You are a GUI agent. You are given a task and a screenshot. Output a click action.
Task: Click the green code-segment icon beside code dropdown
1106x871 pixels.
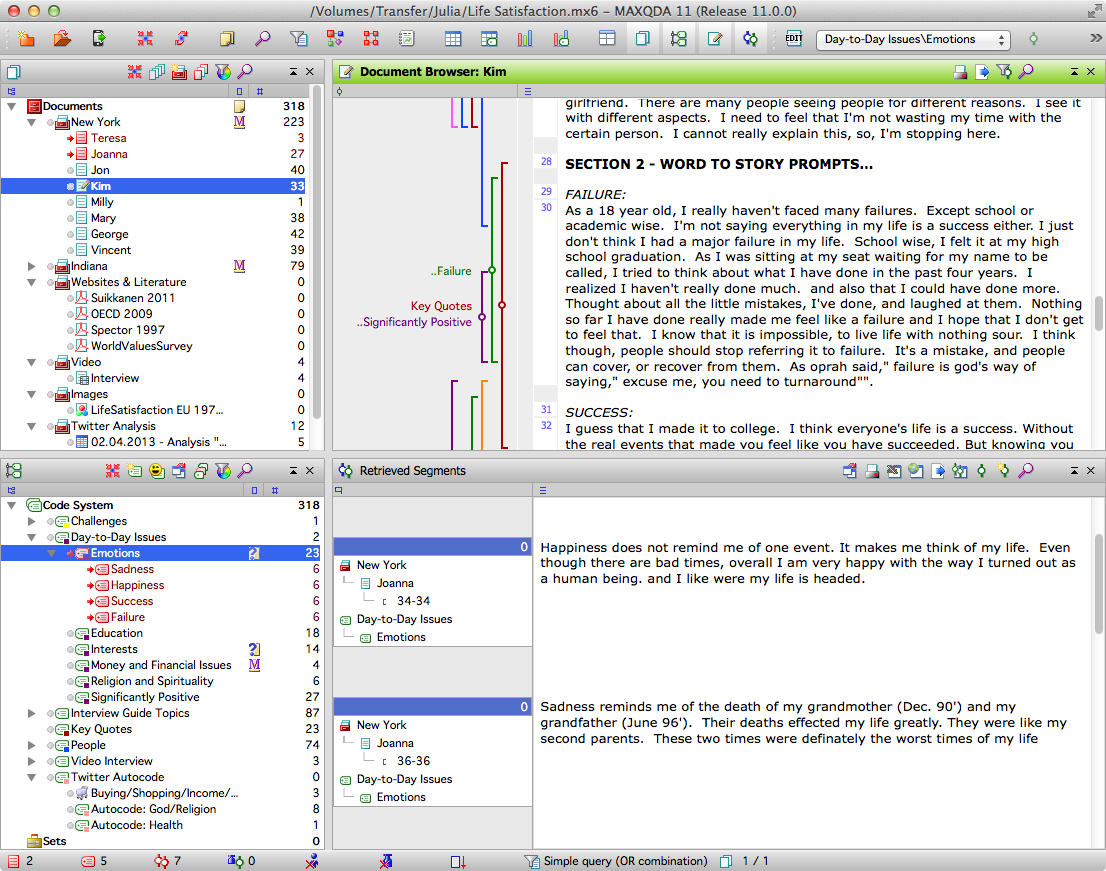click(x=1033, y=39)
